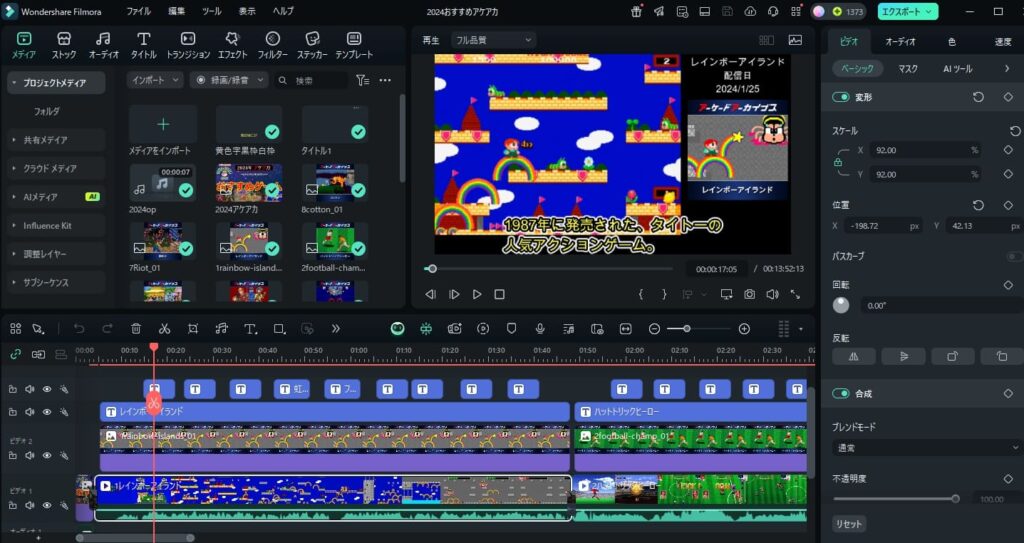Expand the サブシーケンス tree item
Viewport: 1024px width, 543px height.
point(56,282)
